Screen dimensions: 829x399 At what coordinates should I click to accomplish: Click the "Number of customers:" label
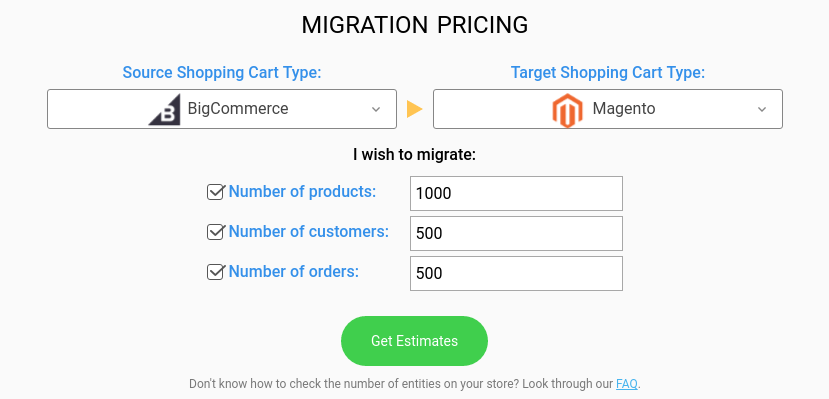point(309,231)
